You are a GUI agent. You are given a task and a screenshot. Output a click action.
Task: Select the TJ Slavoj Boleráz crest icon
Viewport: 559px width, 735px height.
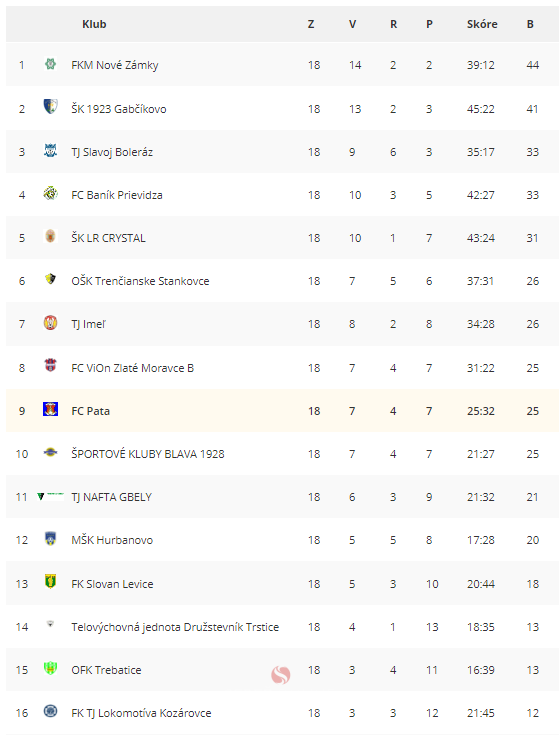point(50,150)
